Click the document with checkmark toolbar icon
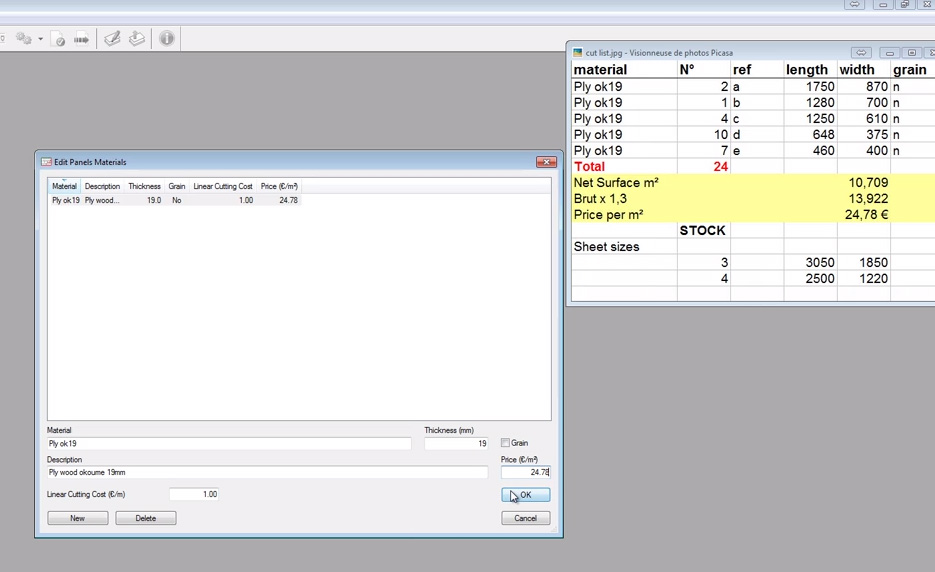This screenshot has height=572, width=935. [x=58, y=39]
